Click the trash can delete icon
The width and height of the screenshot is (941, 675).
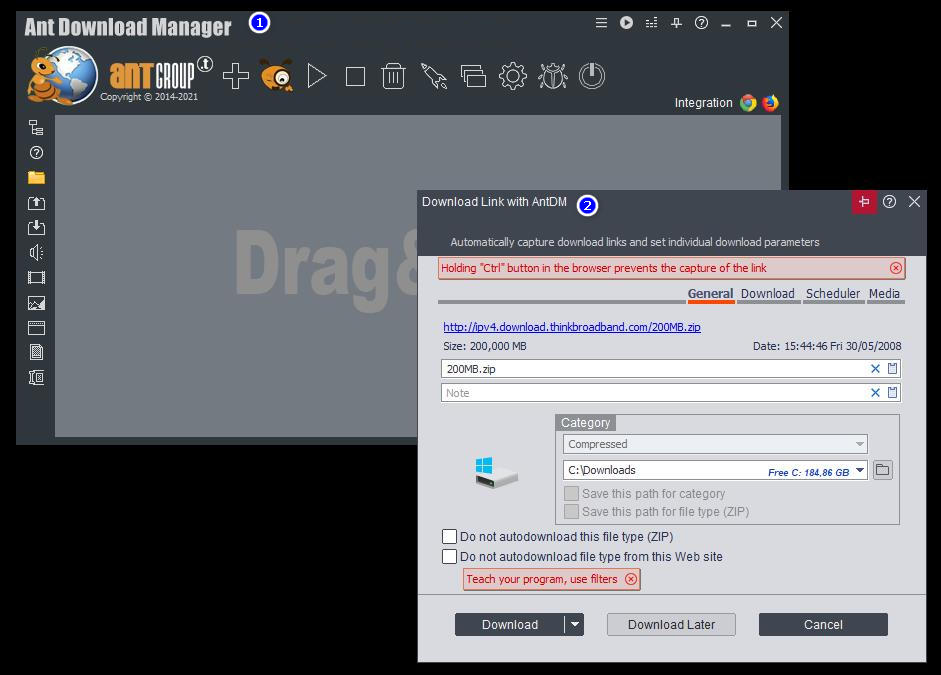(x=394, y=76)
